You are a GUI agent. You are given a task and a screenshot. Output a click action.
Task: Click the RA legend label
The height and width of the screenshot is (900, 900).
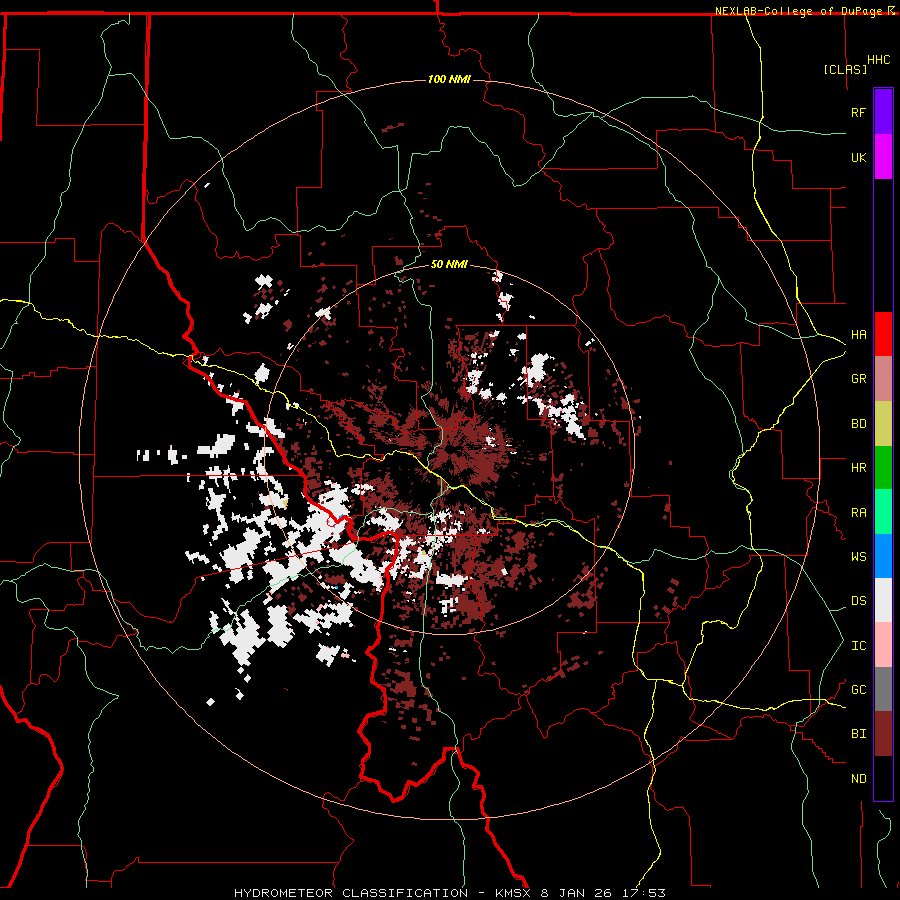(x=858, y=513)
